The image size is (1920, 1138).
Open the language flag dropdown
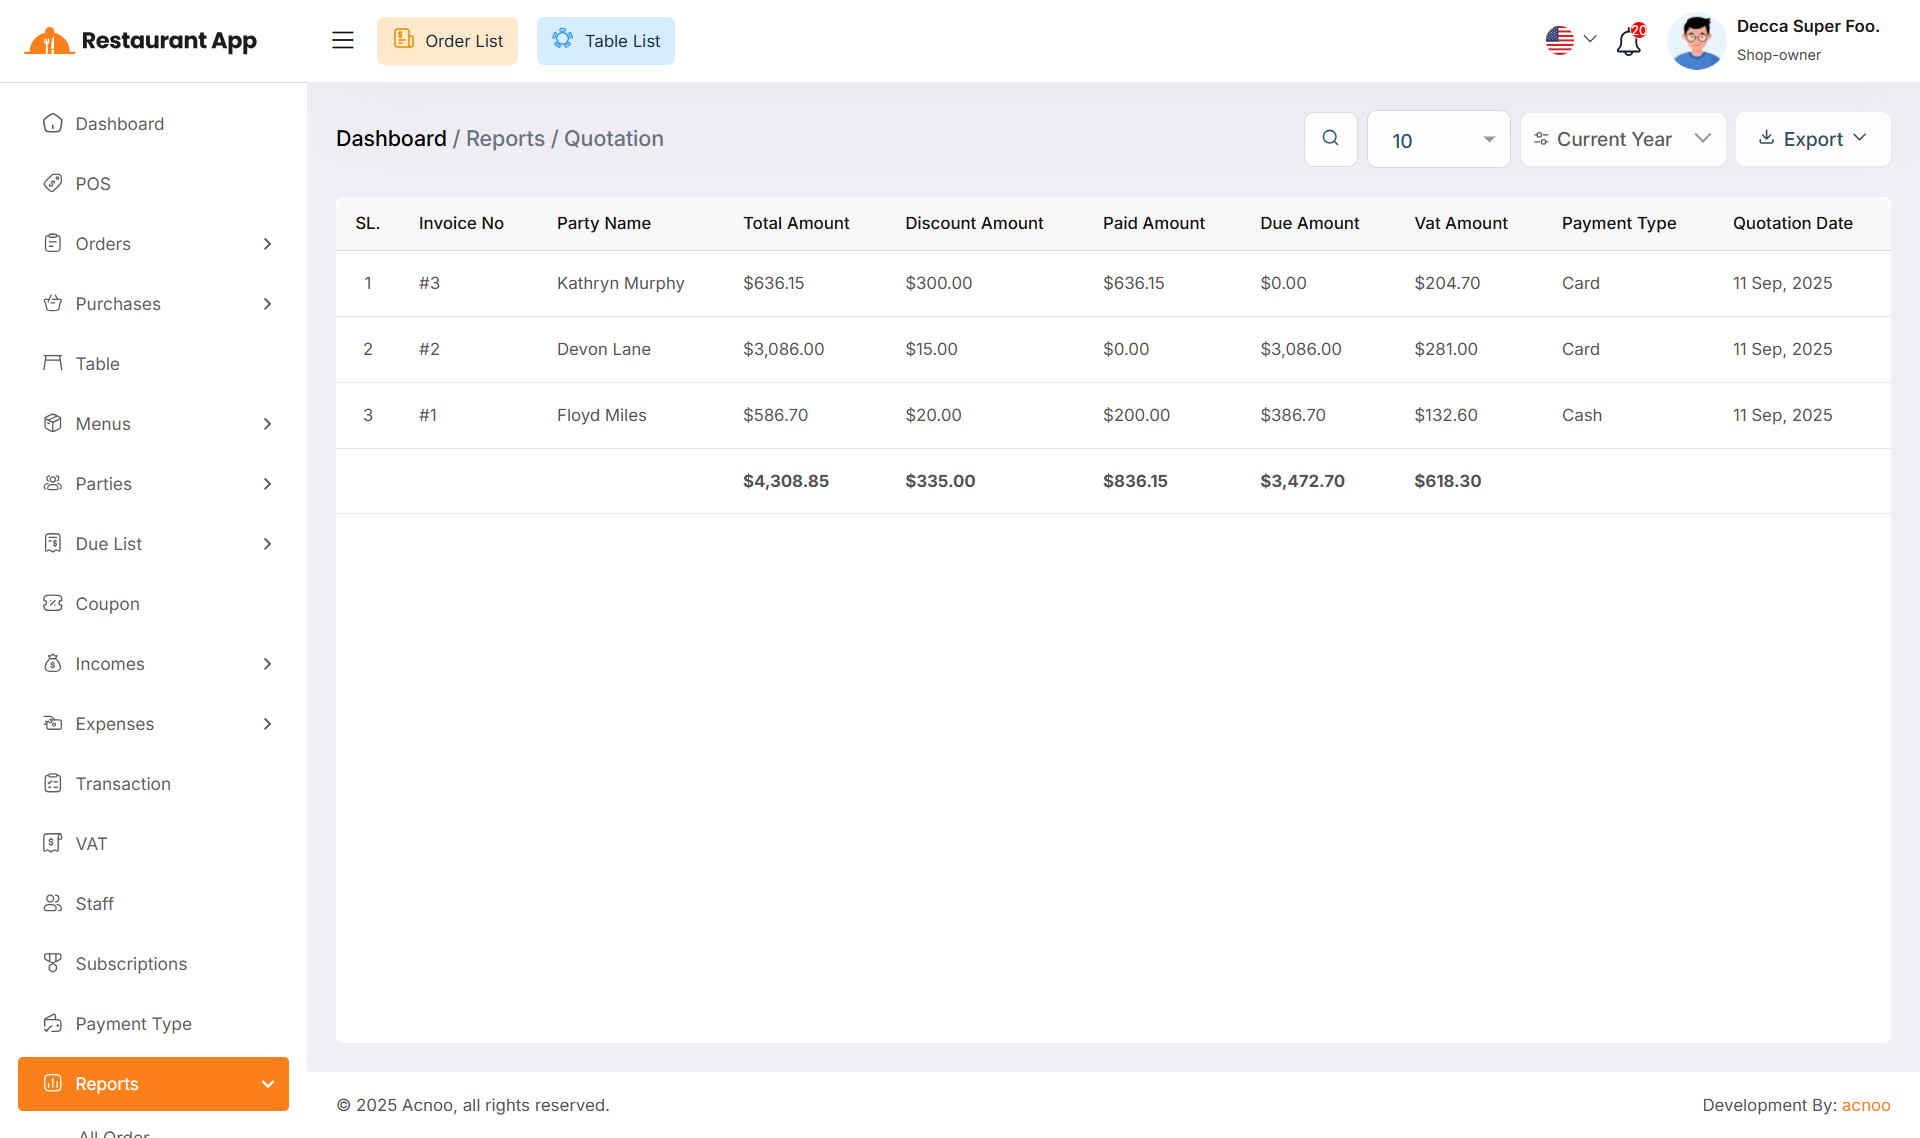tap(1571, 40)
